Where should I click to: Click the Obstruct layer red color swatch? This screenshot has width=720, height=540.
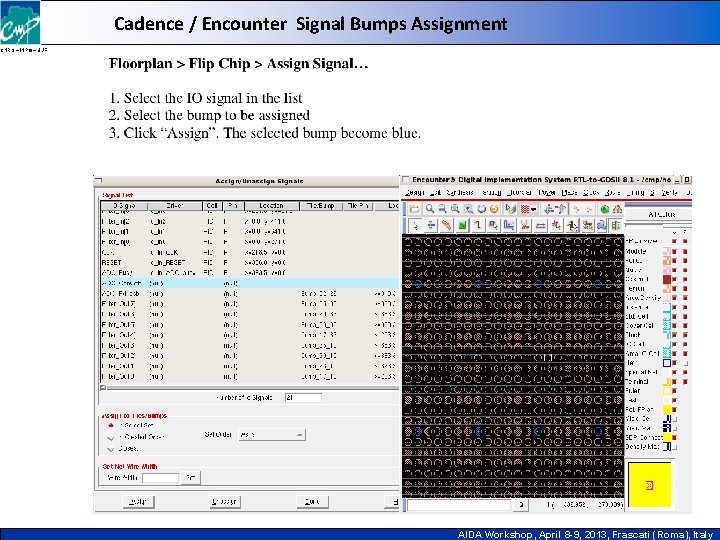(x=667, y=279)
